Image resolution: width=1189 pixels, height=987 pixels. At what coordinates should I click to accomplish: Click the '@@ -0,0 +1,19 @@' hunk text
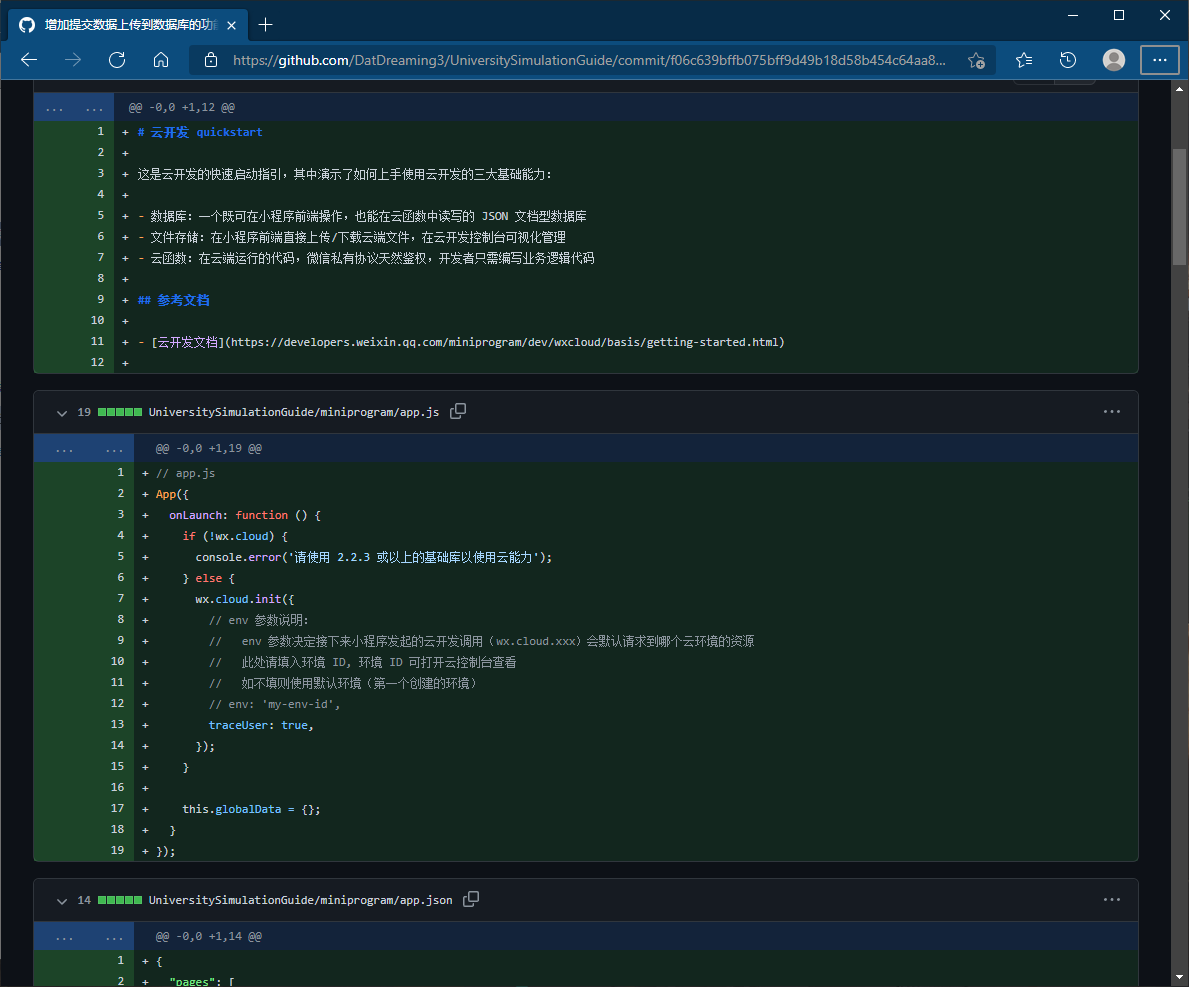209,449
